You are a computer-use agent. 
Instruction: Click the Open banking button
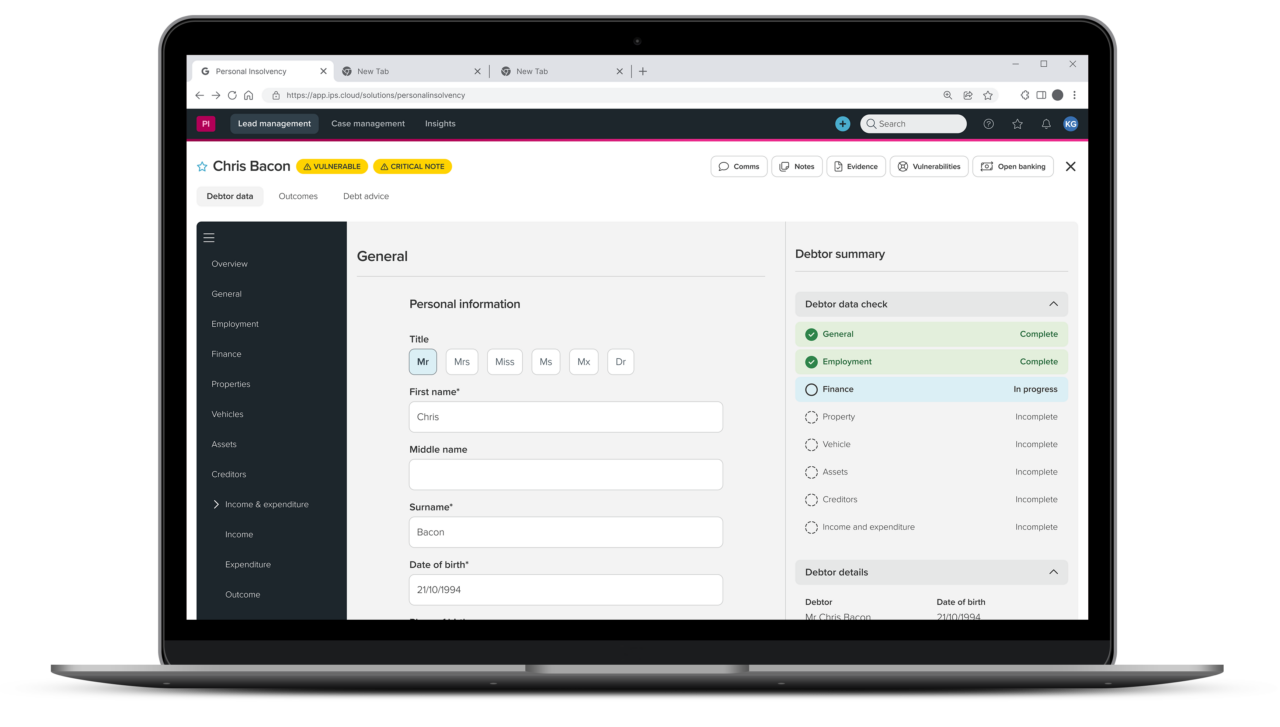tap(1012, 167)
